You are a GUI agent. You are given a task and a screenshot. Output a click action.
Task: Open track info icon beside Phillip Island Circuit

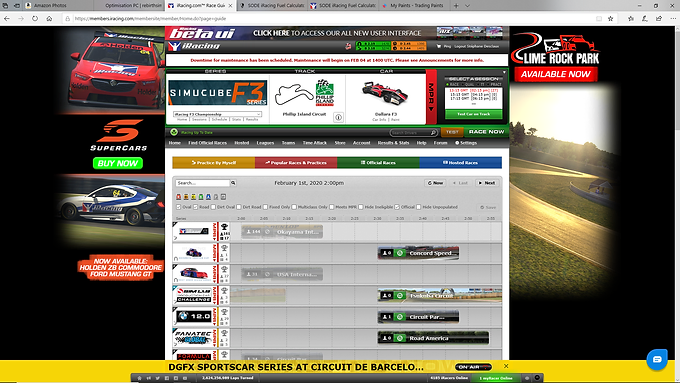[338, 117]
